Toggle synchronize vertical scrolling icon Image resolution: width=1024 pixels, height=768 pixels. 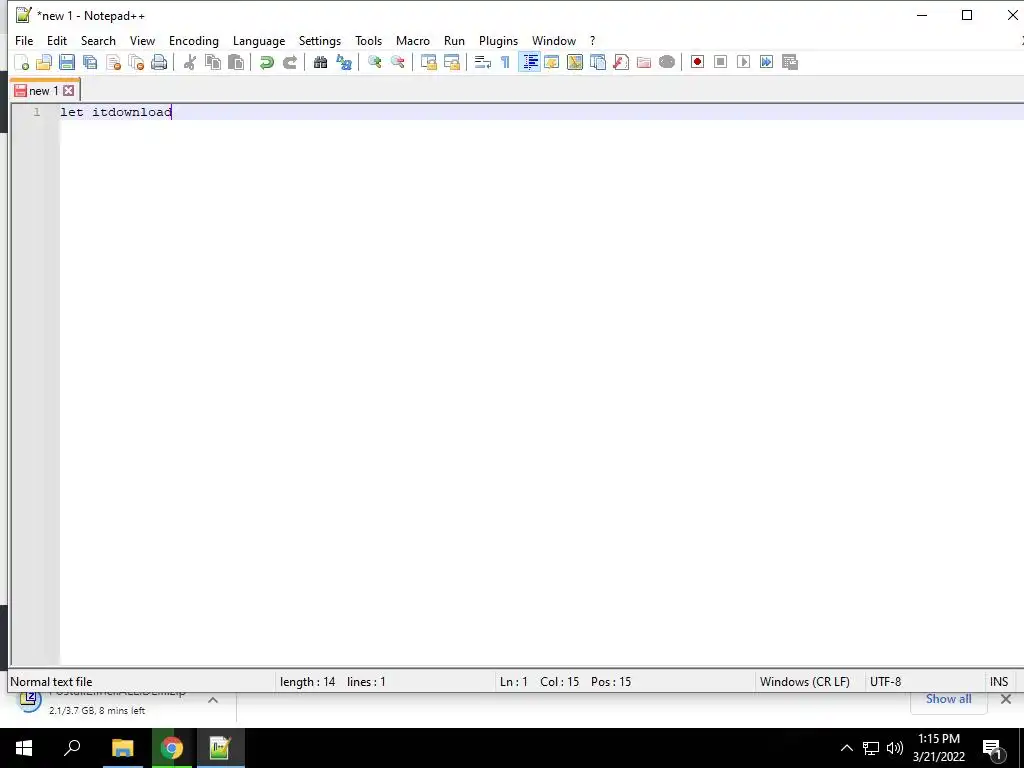pos(428,62)
